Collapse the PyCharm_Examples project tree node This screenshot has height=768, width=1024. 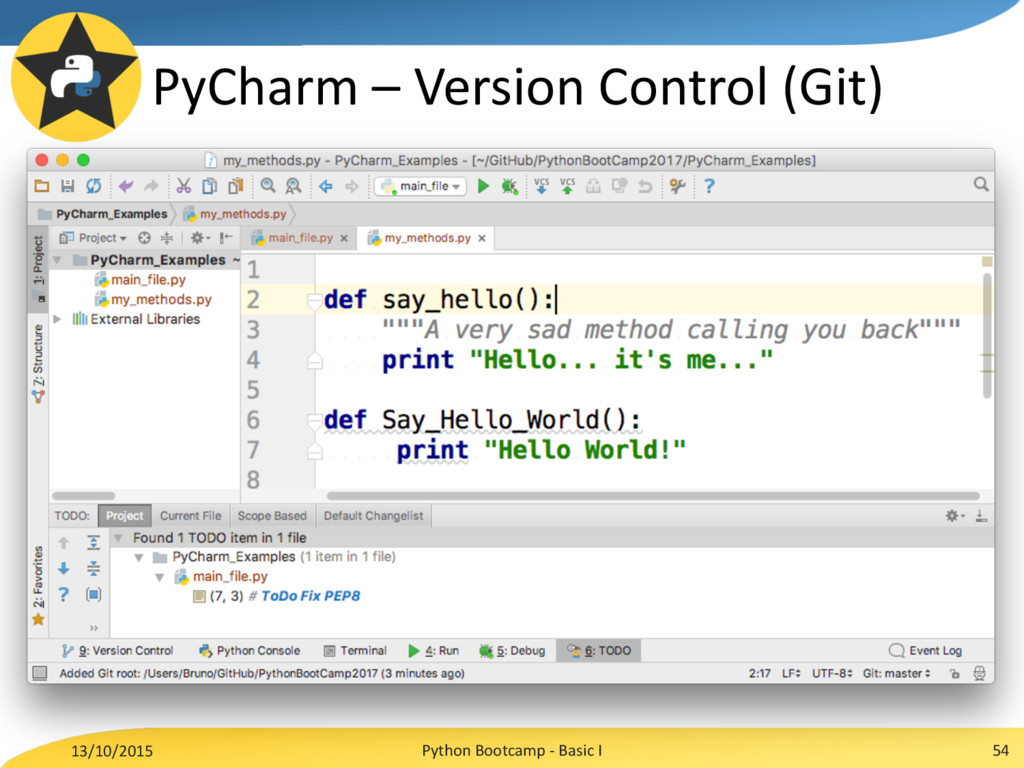[x=57, y=260]
